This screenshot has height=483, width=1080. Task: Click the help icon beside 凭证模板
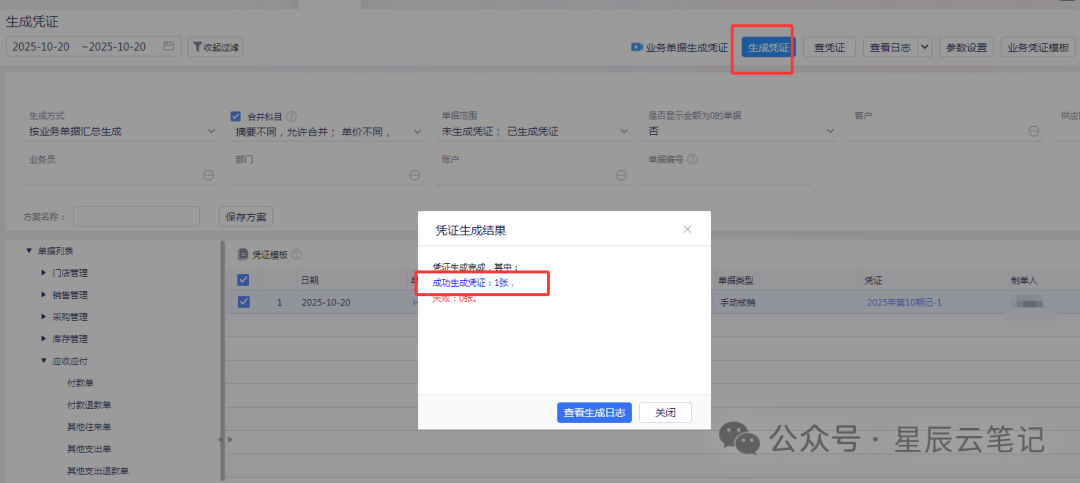(x=297, y=254)
